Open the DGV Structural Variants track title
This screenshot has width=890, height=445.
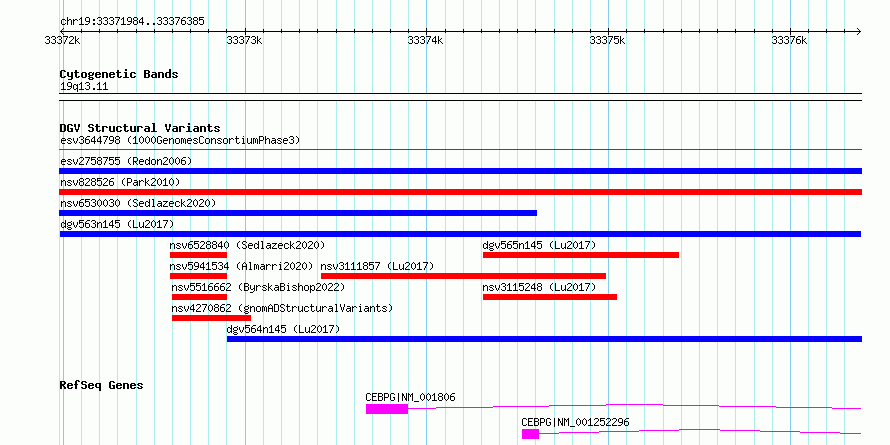point(140,128)
